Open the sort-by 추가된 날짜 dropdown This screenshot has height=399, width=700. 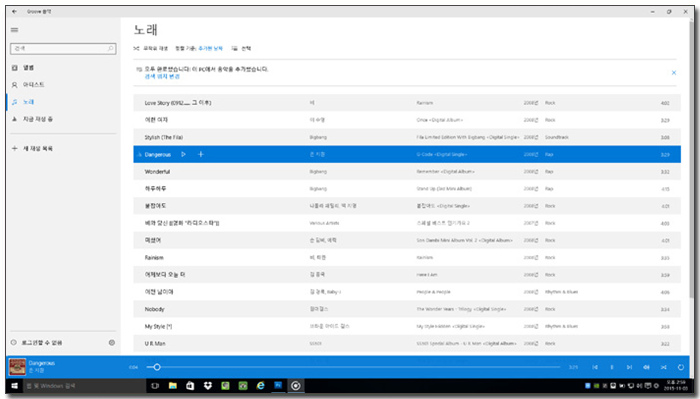tap(210, 48)
